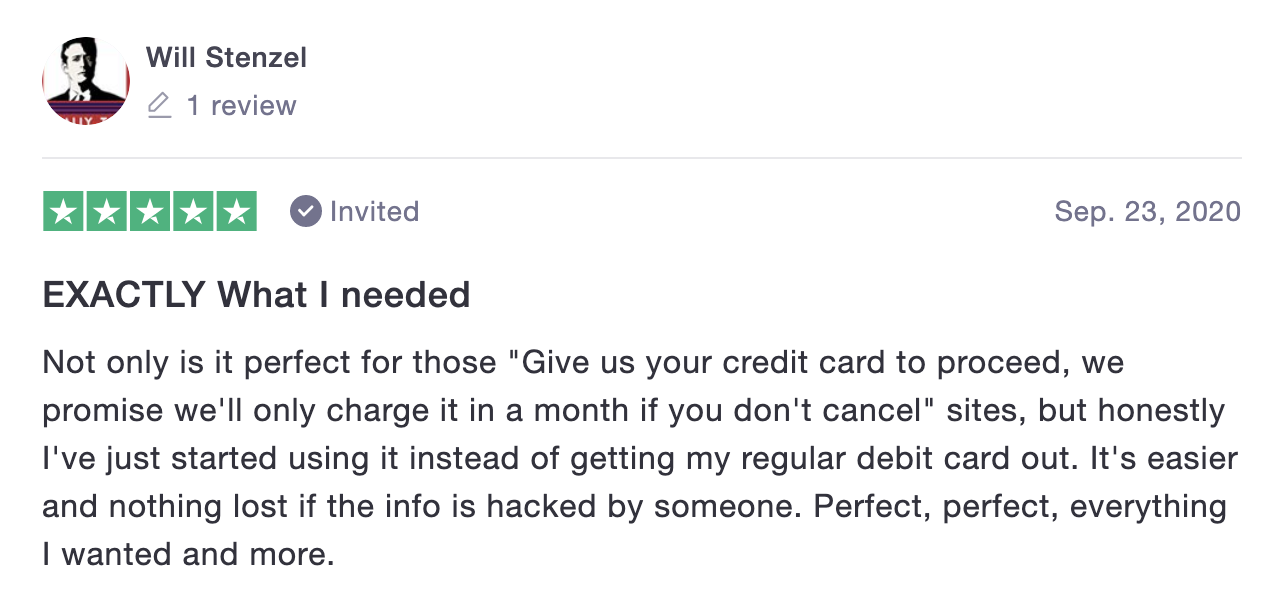The width and height of the screenshot is (1279, 603).
Task: Click the first green rating star
Action: coord(64,211)
